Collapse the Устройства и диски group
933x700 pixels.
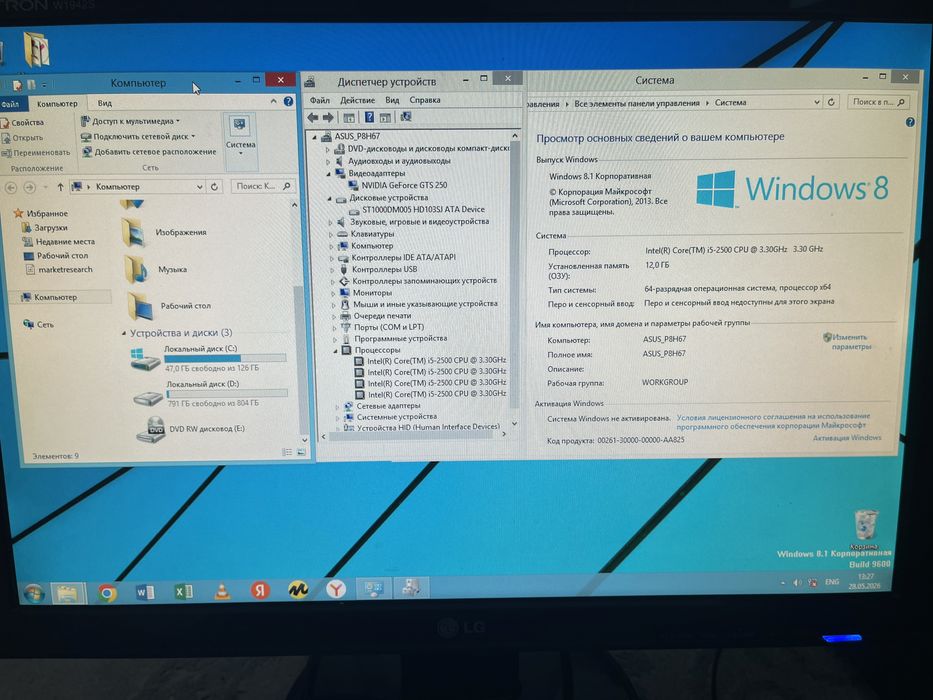click(x=124, y=333)
